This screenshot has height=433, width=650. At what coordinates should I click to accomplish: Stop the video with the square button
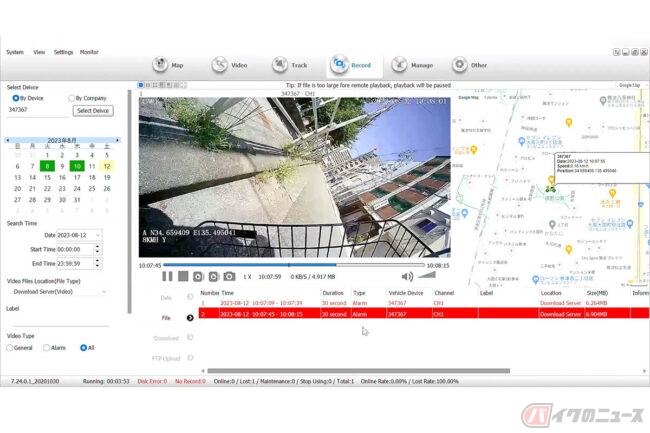pos(183,276)
